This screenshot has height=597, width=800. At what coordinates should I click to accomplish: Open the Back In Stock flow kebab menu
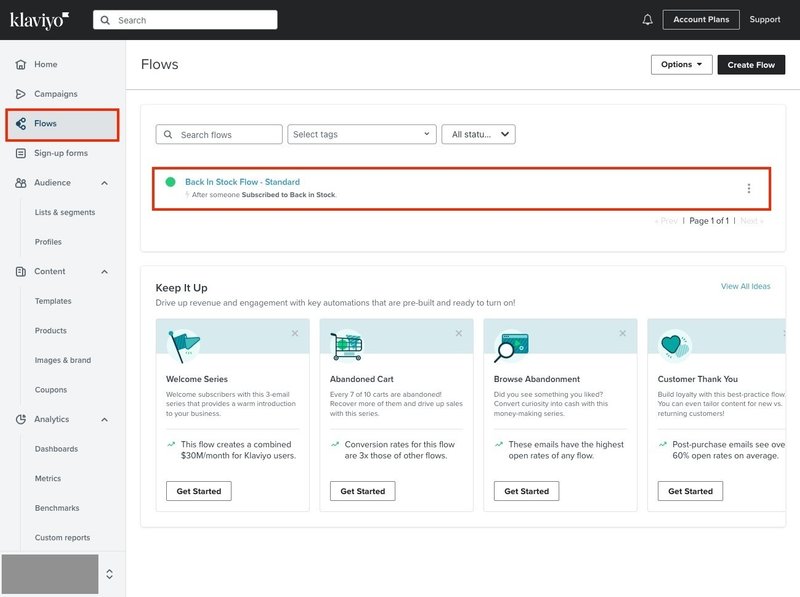[748, 188]
